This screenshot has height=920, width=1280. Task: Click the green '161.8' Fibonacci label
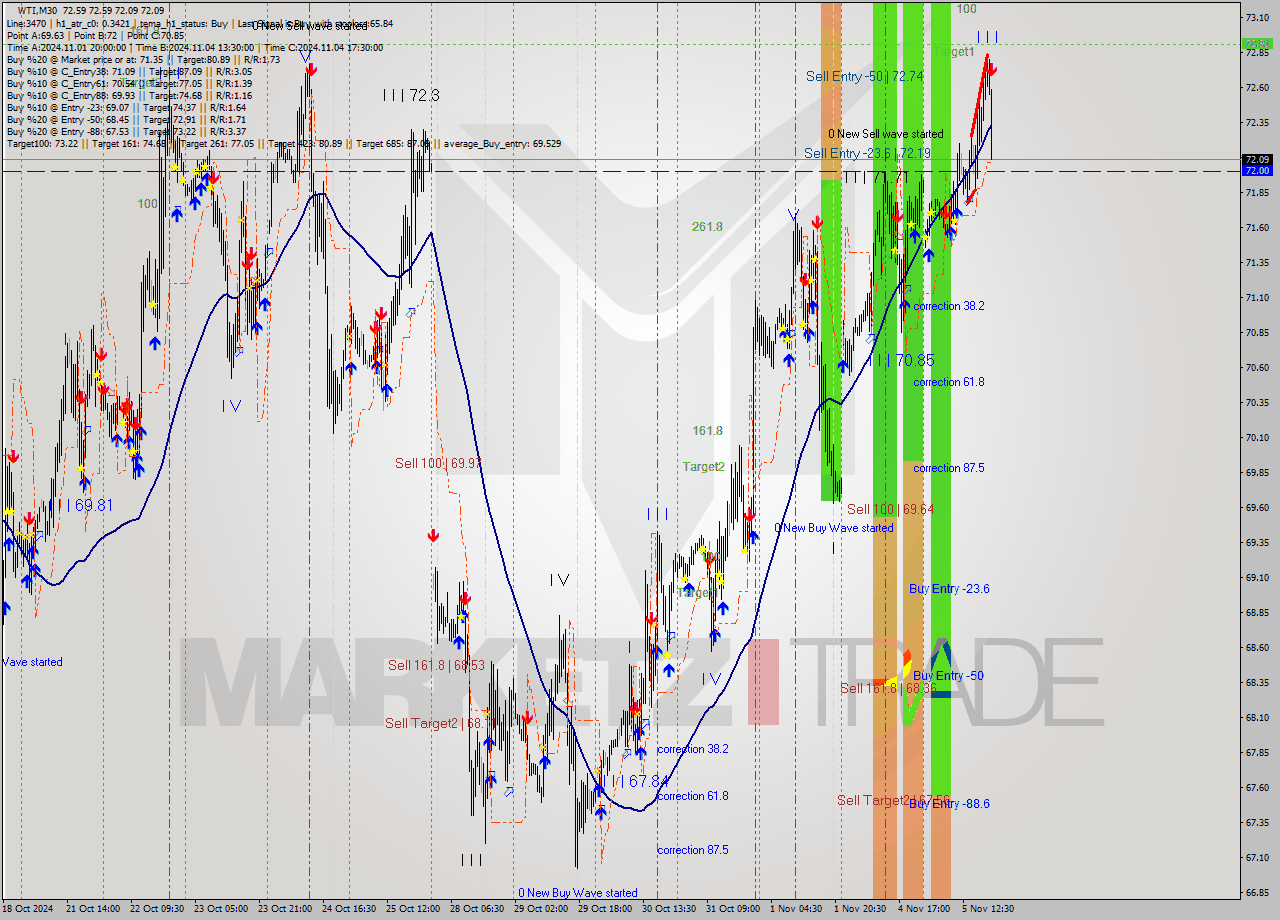(707, 431)
